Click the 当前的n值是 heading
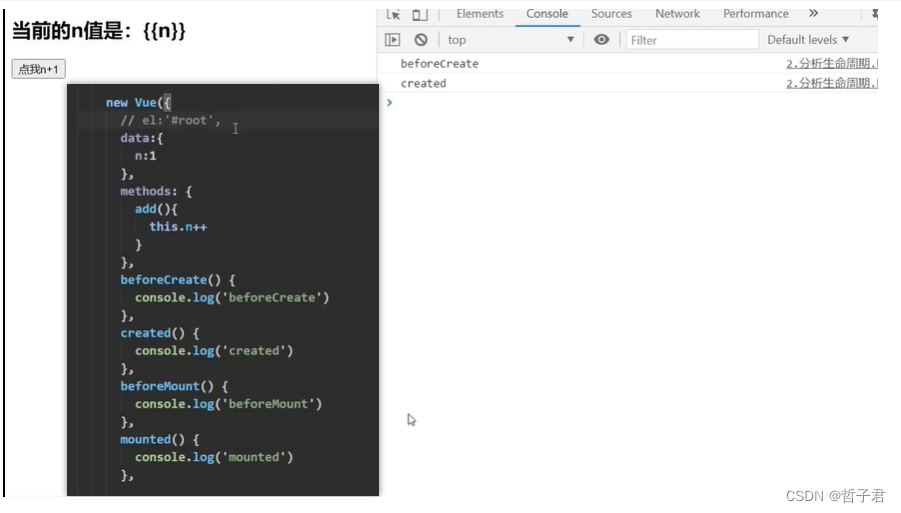This screenshot has width=901, height=513. tap(98, 30)
